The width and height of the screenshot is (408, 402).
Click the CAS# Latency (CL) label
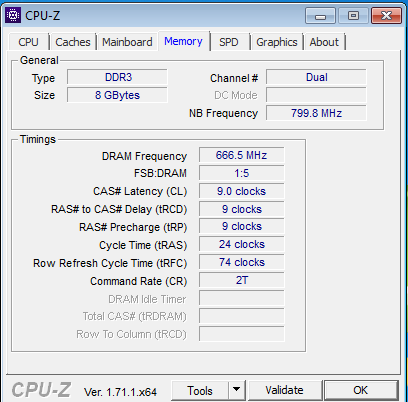140,191
